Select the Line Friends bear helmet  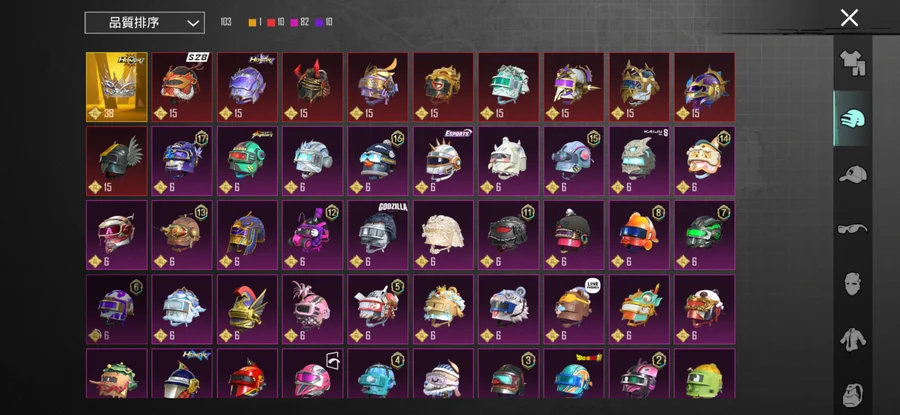[574, 309]
